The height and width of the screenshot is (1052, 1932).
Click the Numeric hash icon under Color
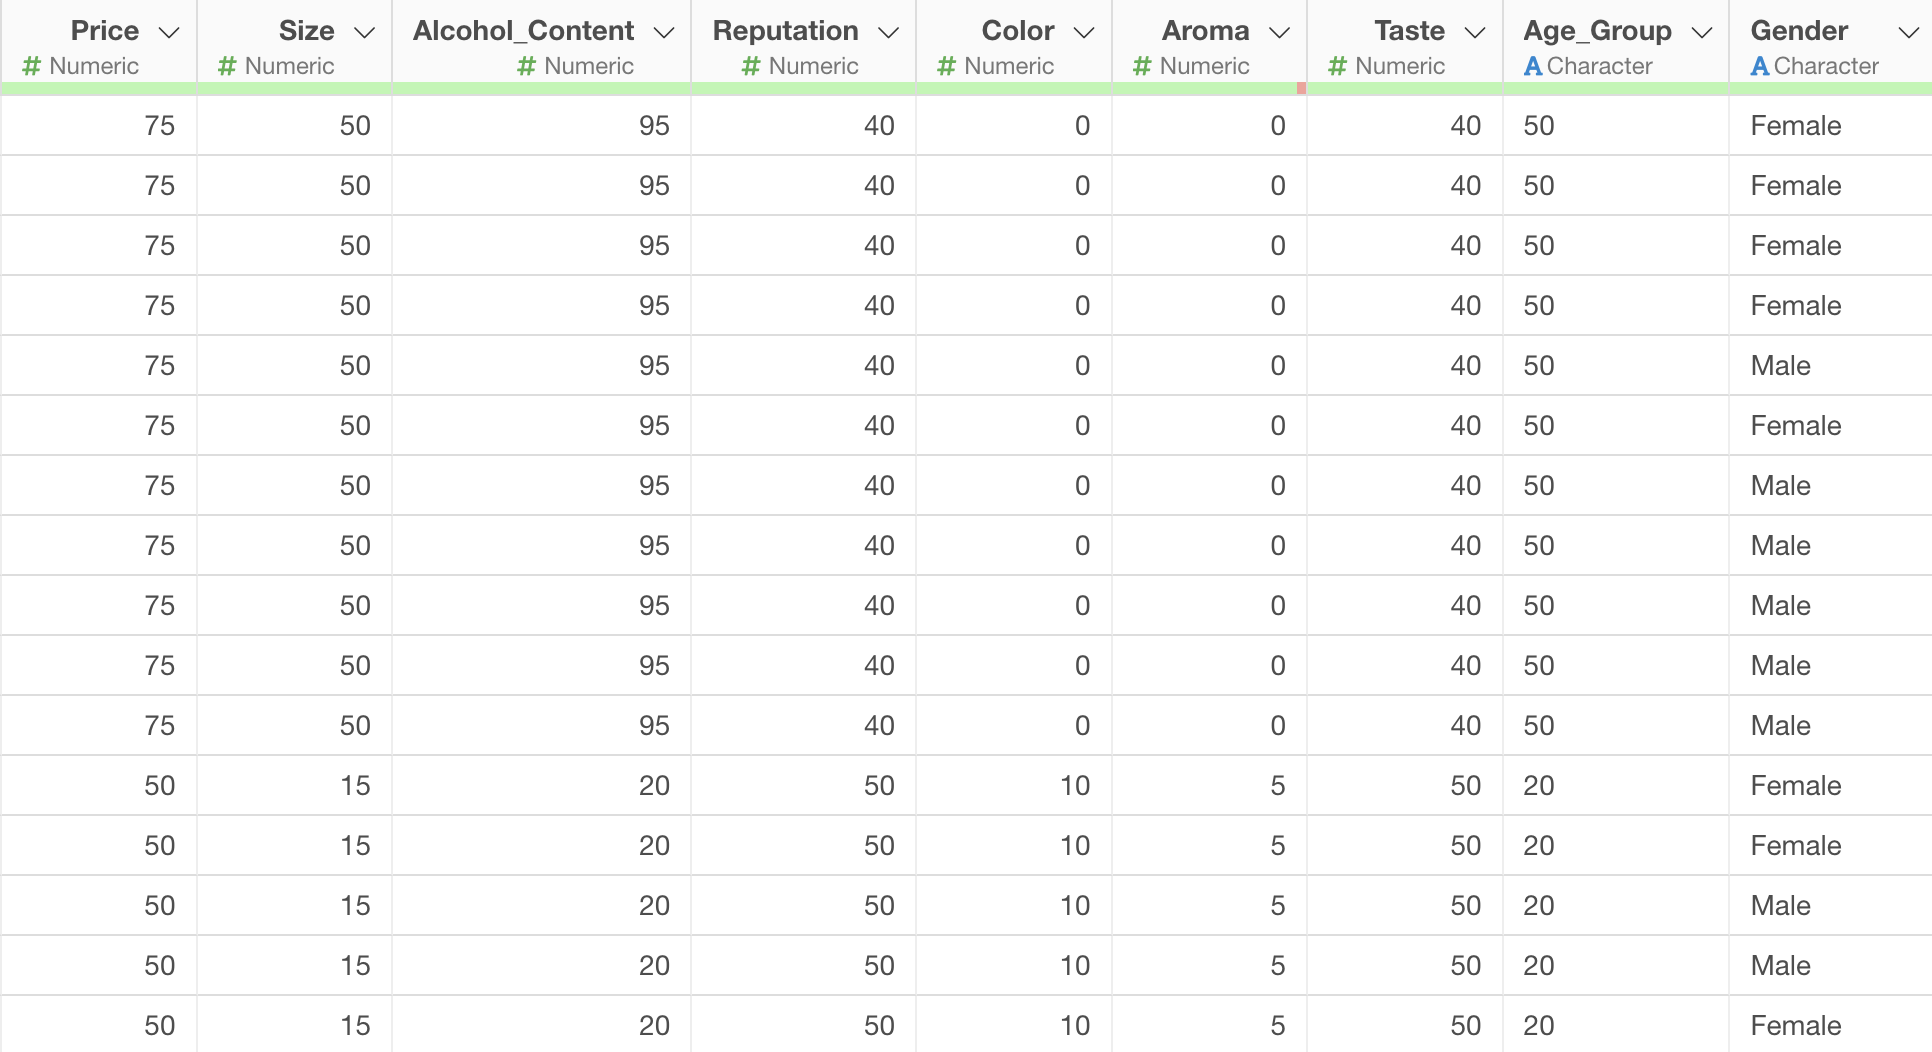(946, 66)
